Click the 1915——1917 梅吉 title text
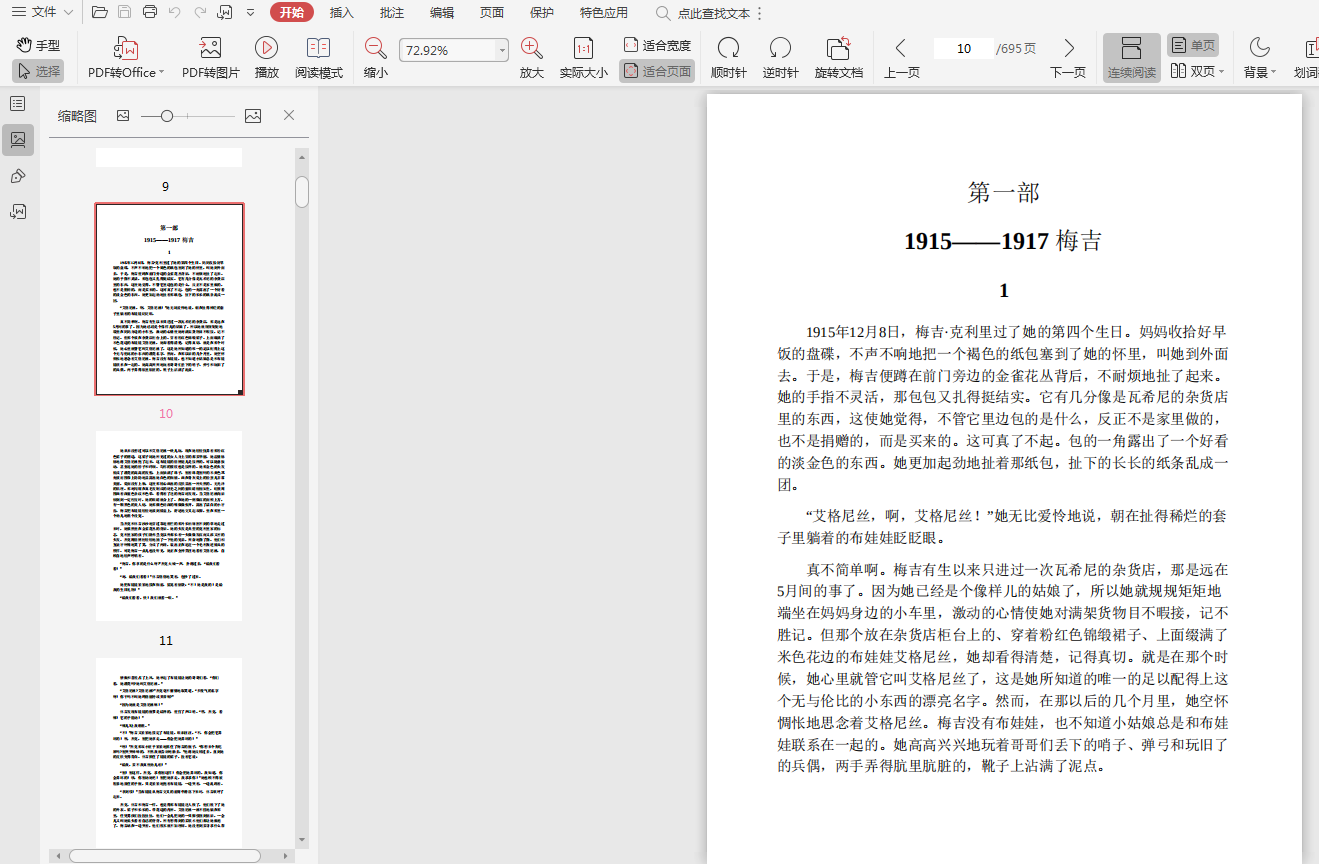1319x864 pixels. click(x=1003, y=241)
